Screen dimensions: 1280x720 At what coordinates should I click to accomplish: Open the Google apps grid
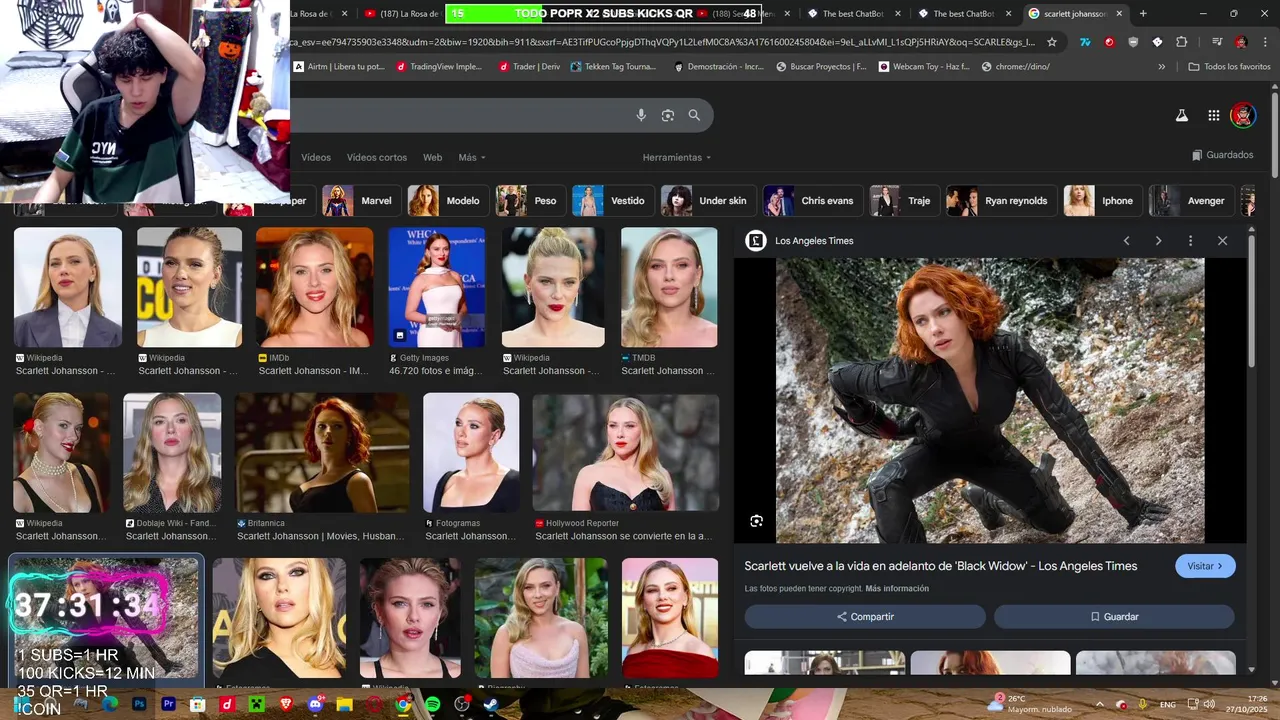pyautogui.click(x=1213, y=115)
